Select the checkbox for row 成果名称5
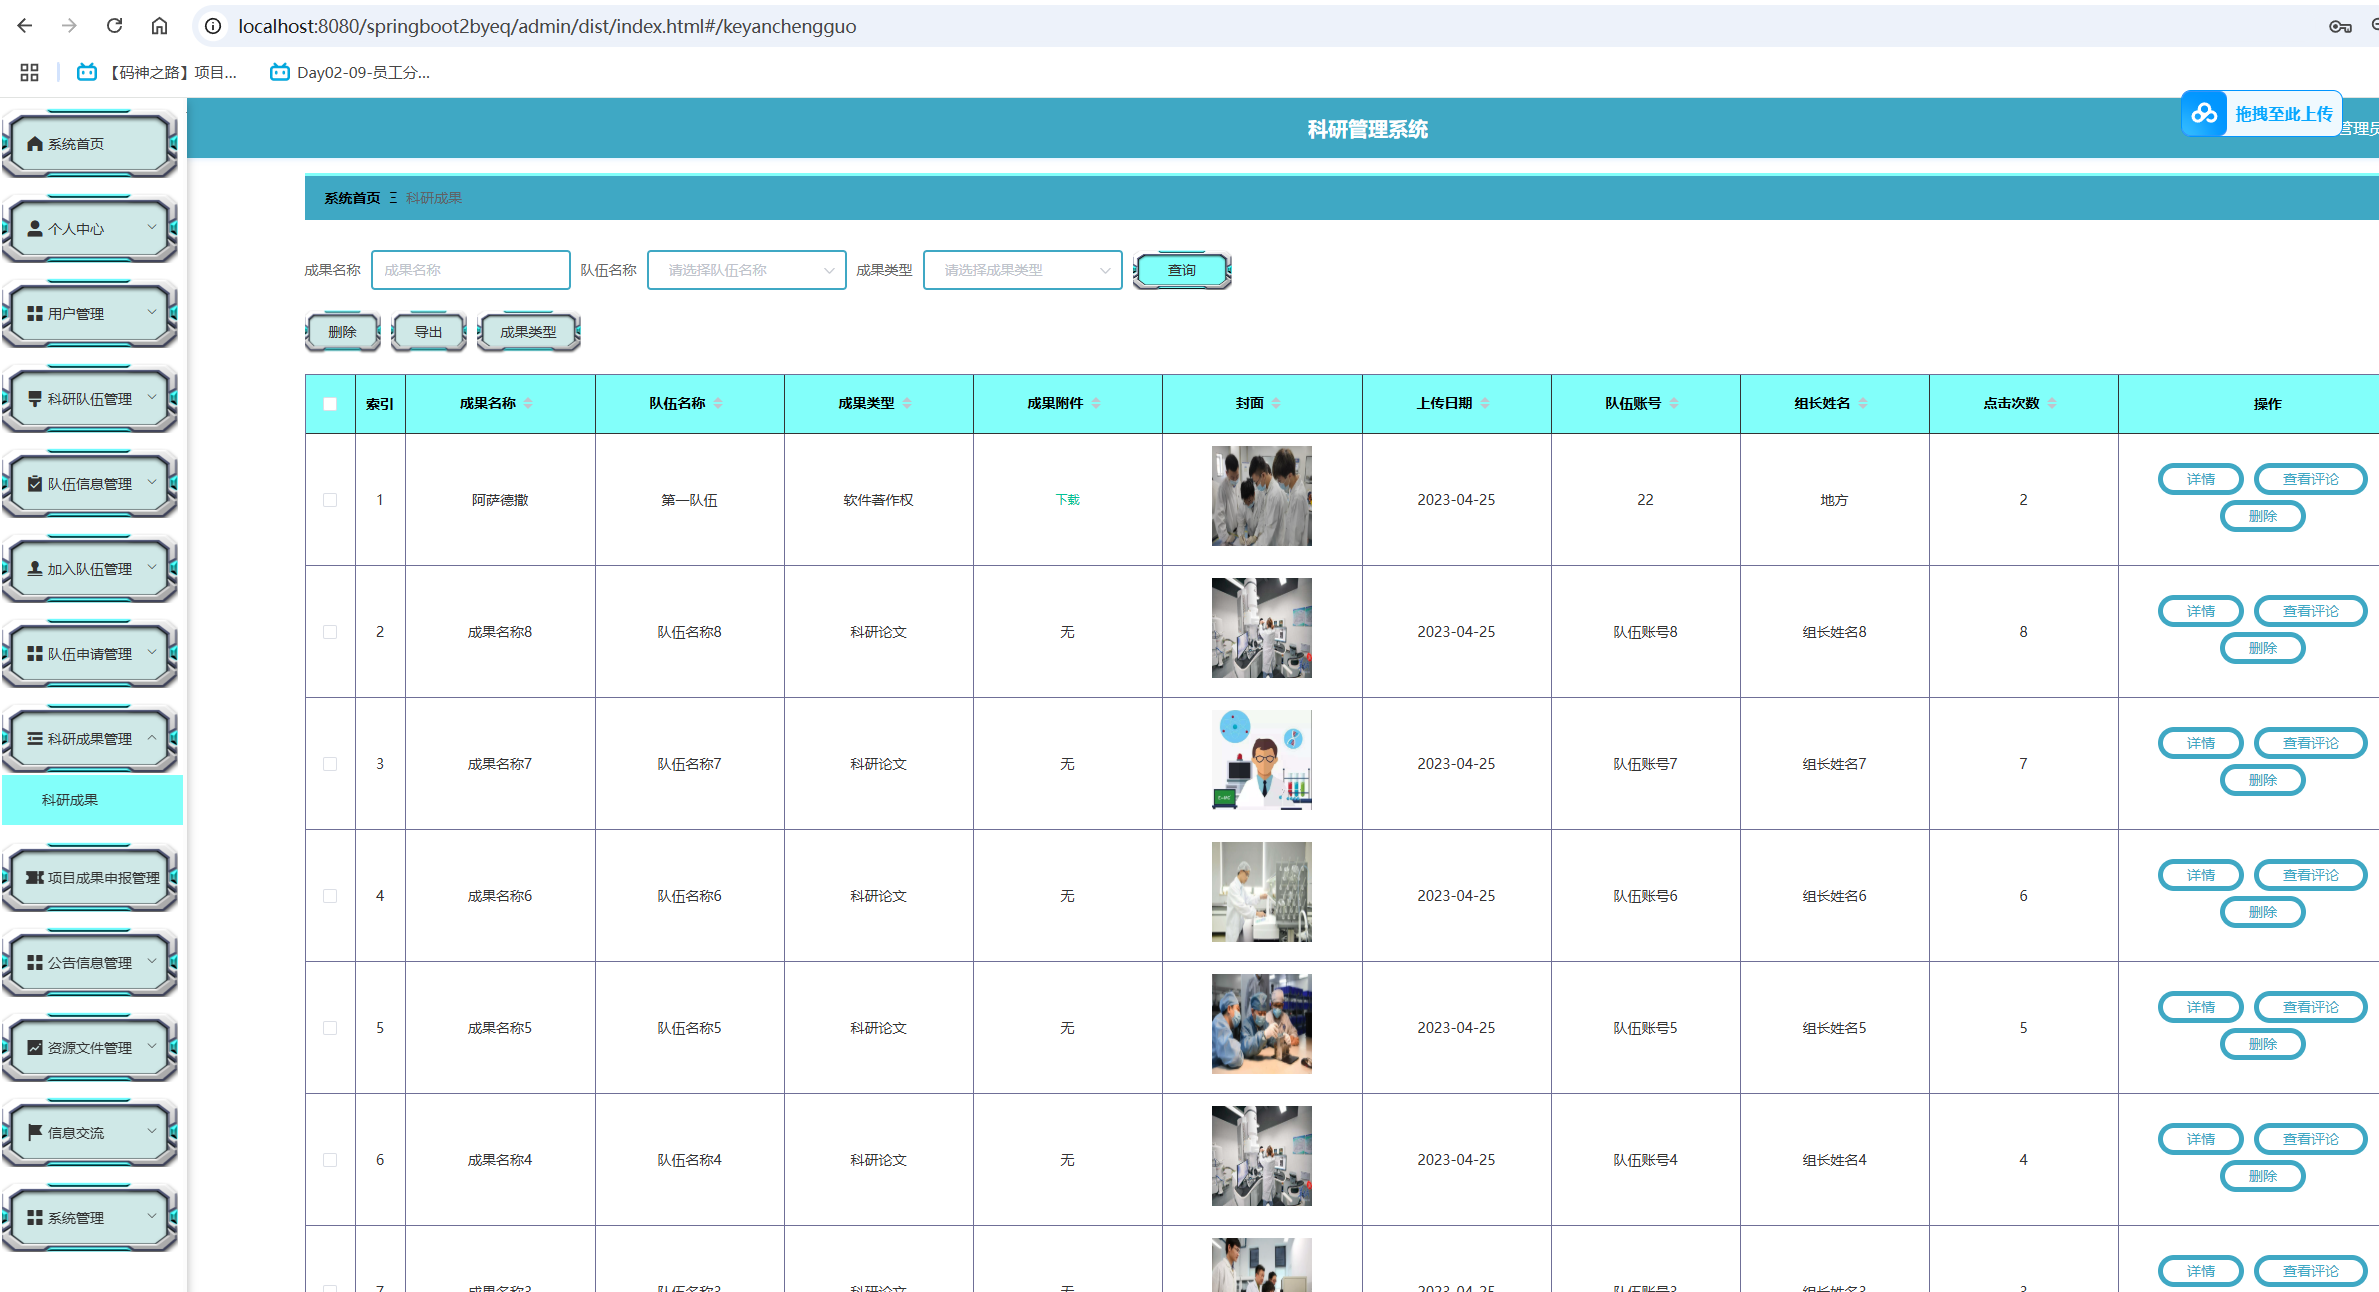 click(x=330, y=1028)
